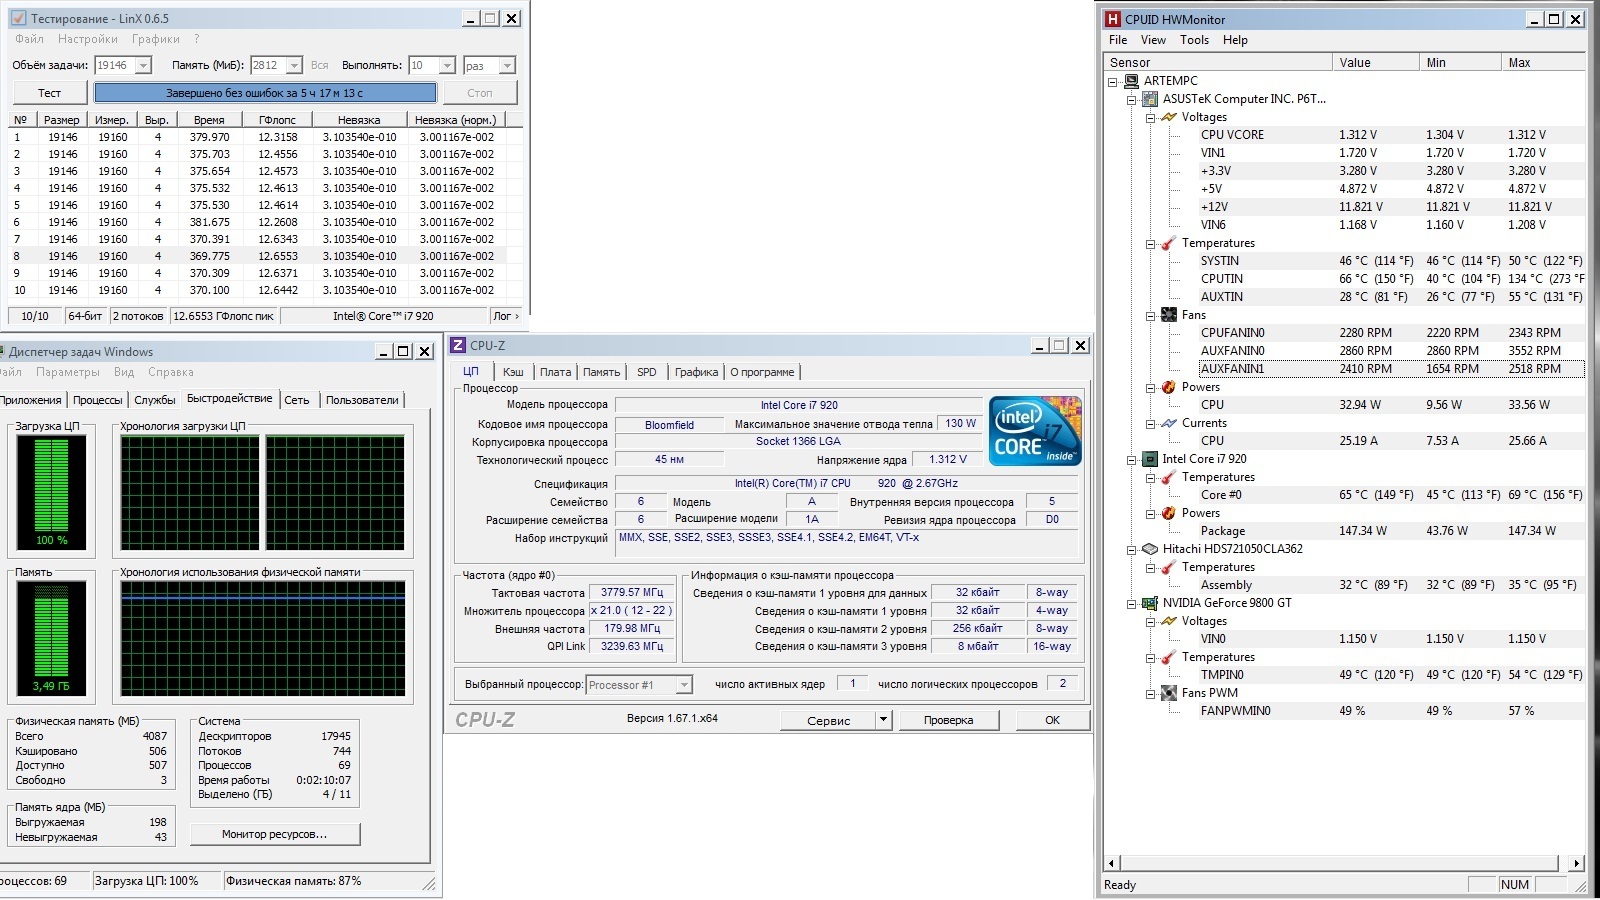Click the Max column header in HWMonitor
This screenshot has height=900, width=1600.
pyautogui.click(x=1543, y=62)
